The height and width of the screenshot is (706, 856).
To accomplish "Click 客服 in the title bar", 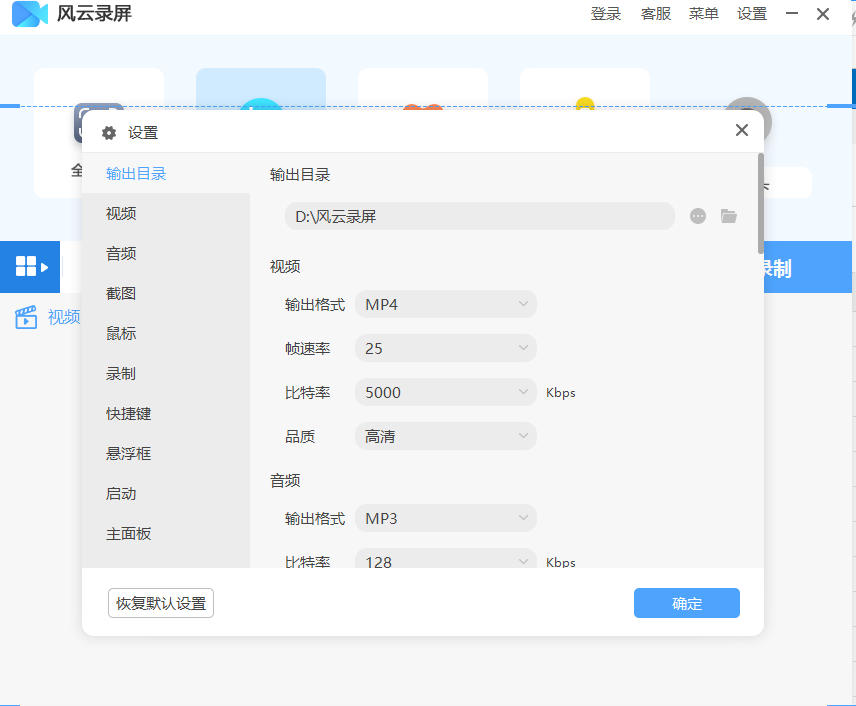I will [656, 14].
